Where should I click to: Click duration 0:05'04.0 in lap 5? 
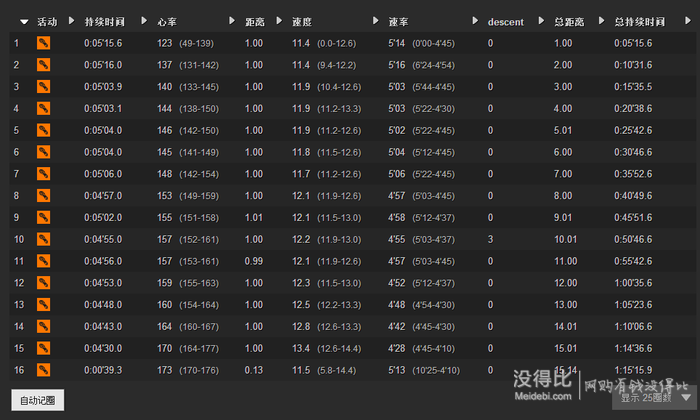(103, 130)
